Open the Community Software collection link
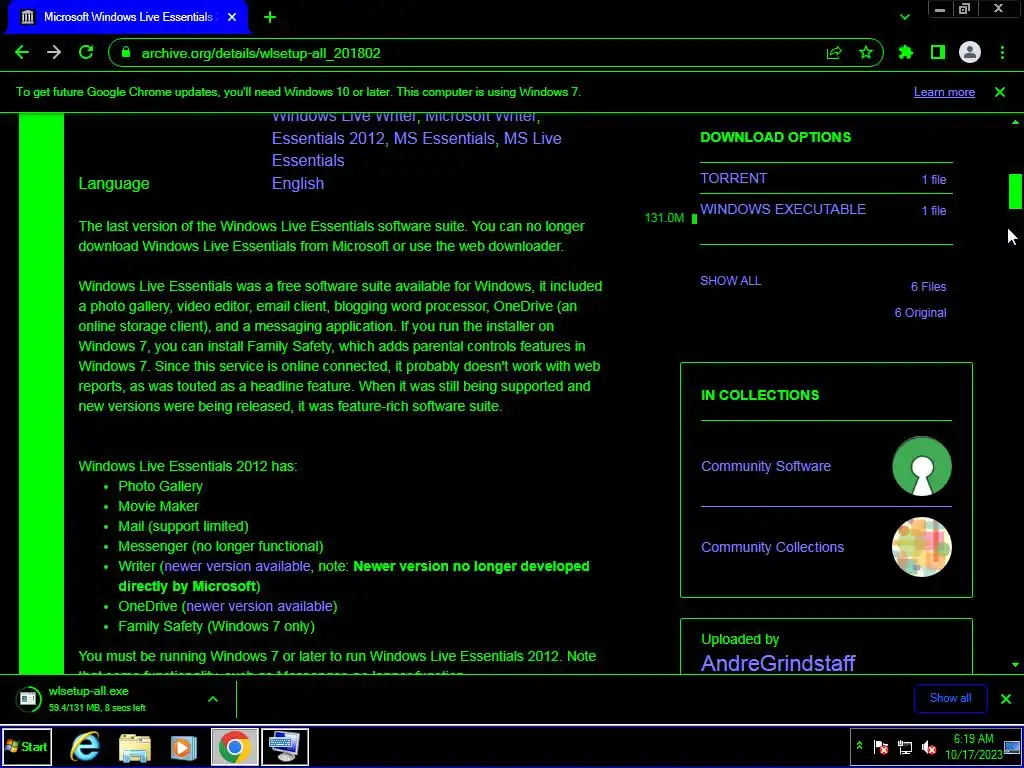 [766, 466]
